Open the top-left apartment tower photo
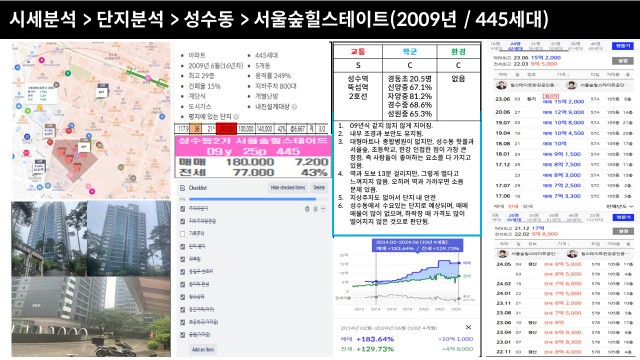Image resolution: width=640 pixels, height=360 pixels. point(49,239)
